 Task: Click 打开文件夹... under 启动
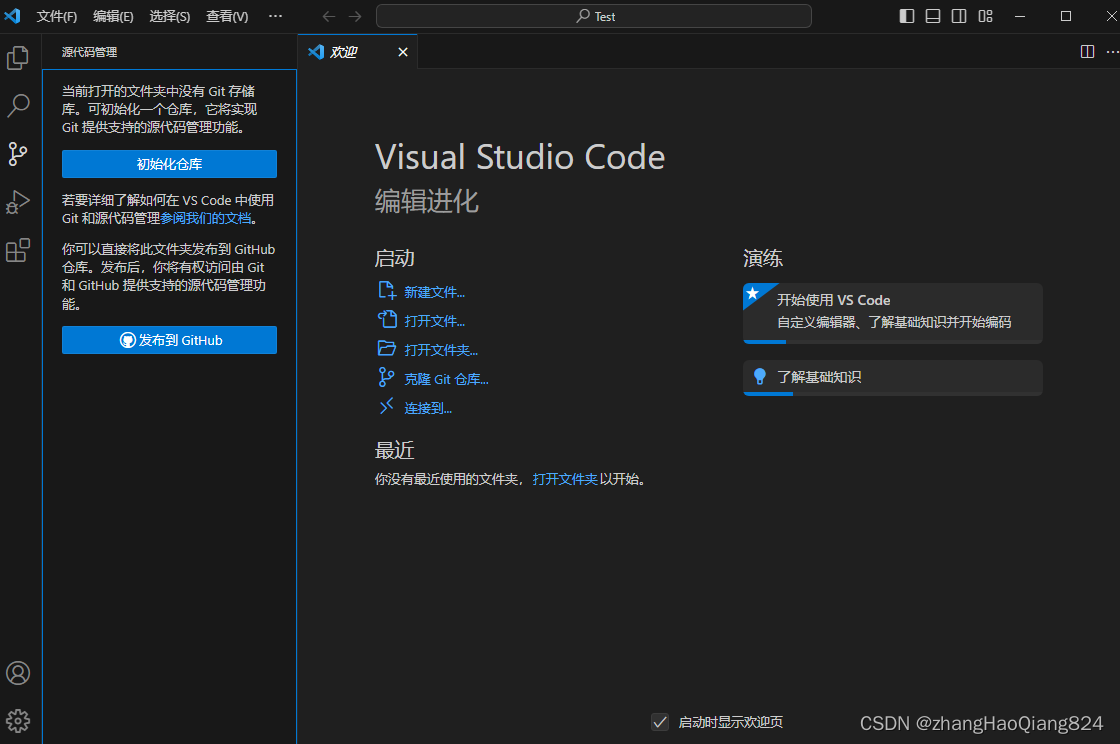(441, 350)
